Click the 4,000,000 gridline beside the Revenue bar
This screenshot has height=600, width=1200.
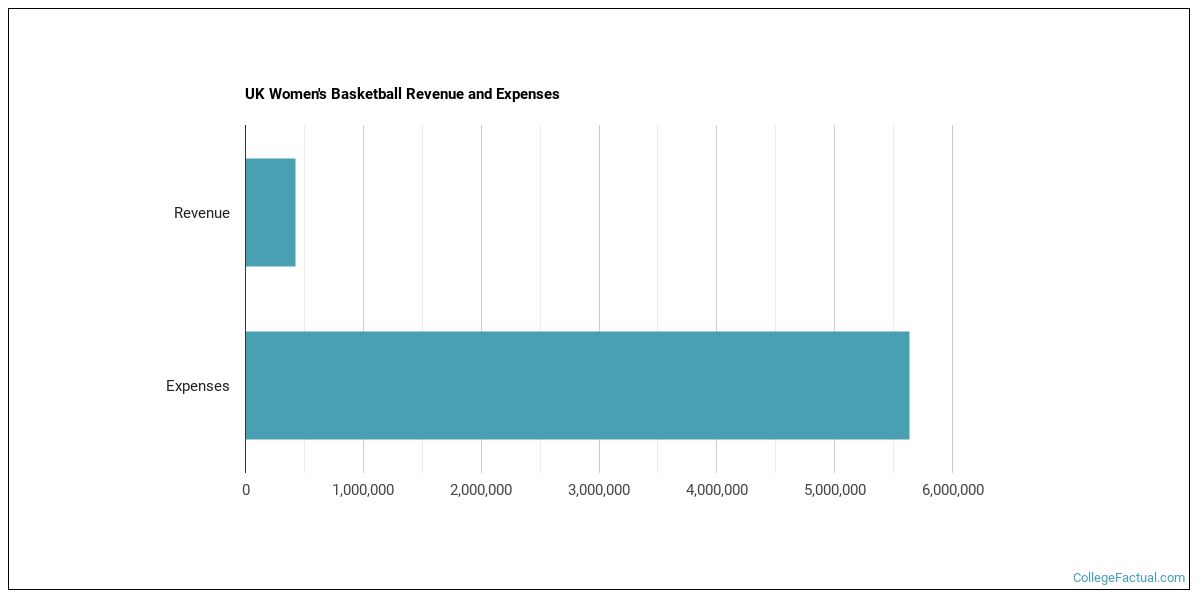click(x=716, y=213)
